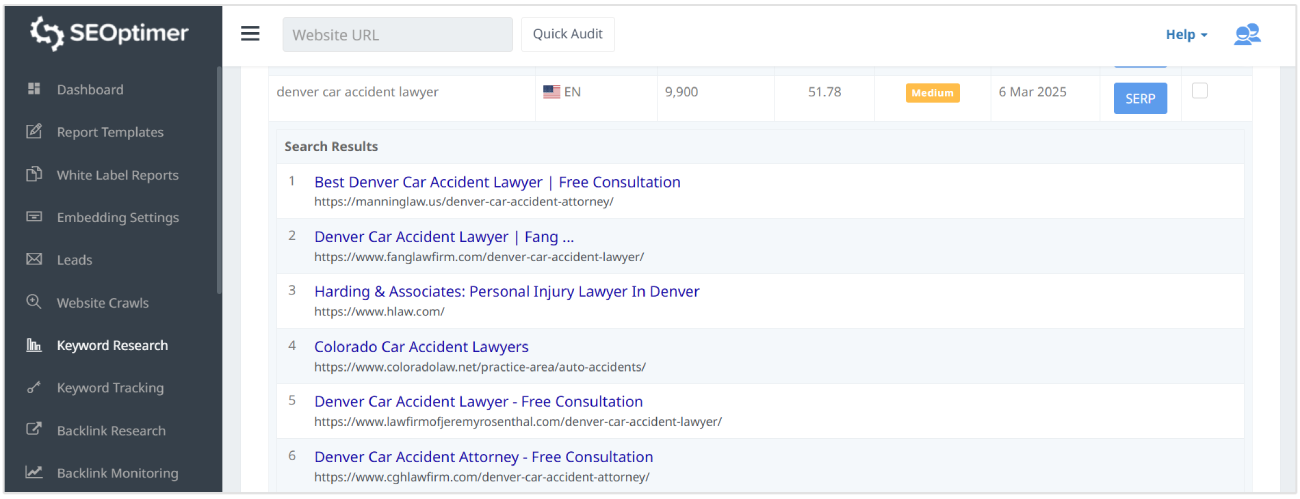Click the Keyword Research chart icon
Viewport: 1300px width, 499px height.
34,345
